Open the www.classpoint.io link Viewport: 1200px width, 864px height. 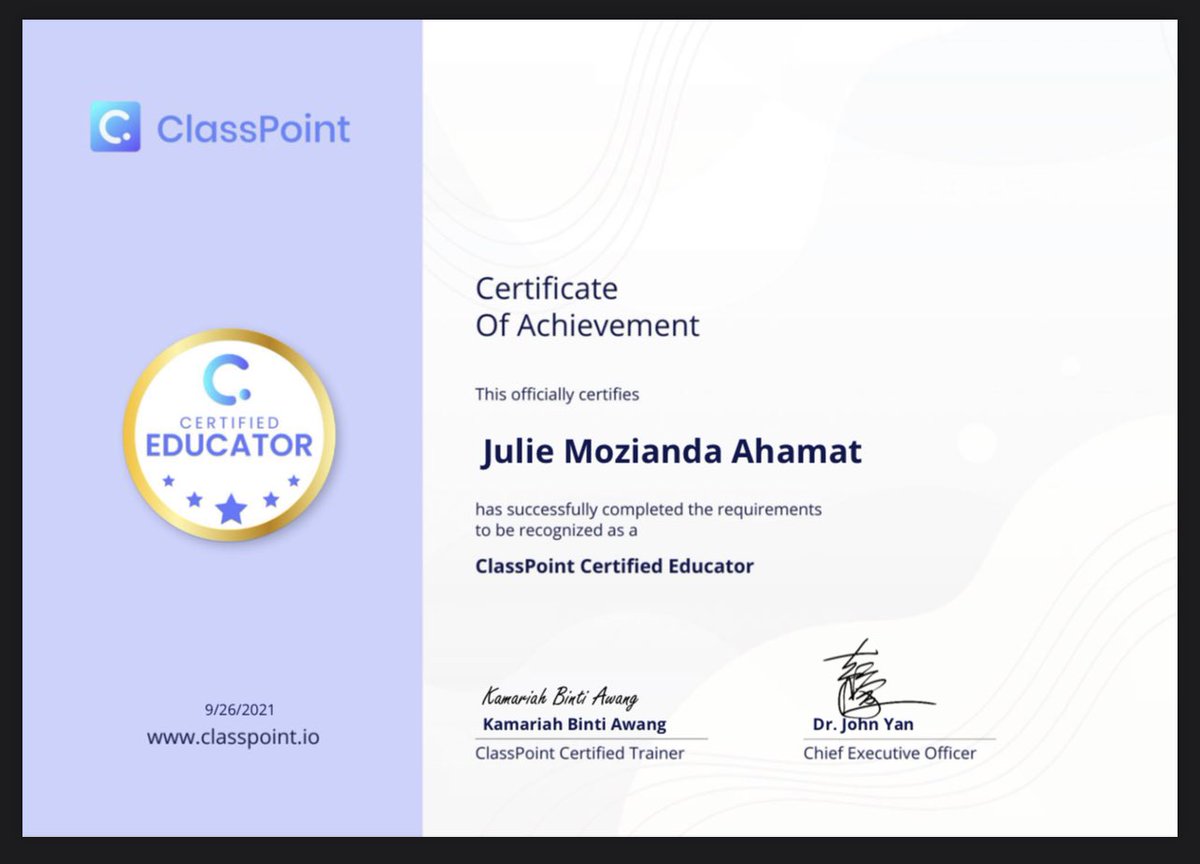pyautogui.click(x=233, y=738)
